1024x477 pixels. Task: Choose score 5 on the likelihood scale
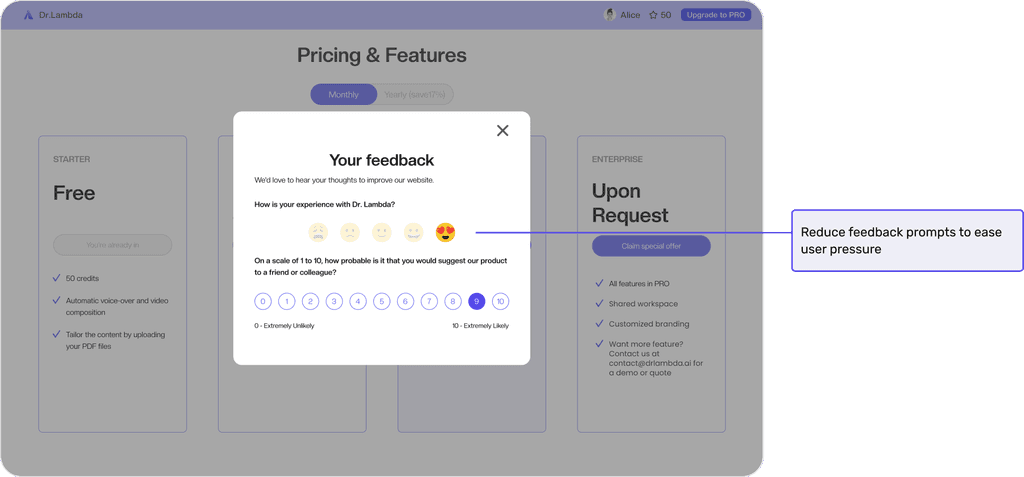point(381,301)
